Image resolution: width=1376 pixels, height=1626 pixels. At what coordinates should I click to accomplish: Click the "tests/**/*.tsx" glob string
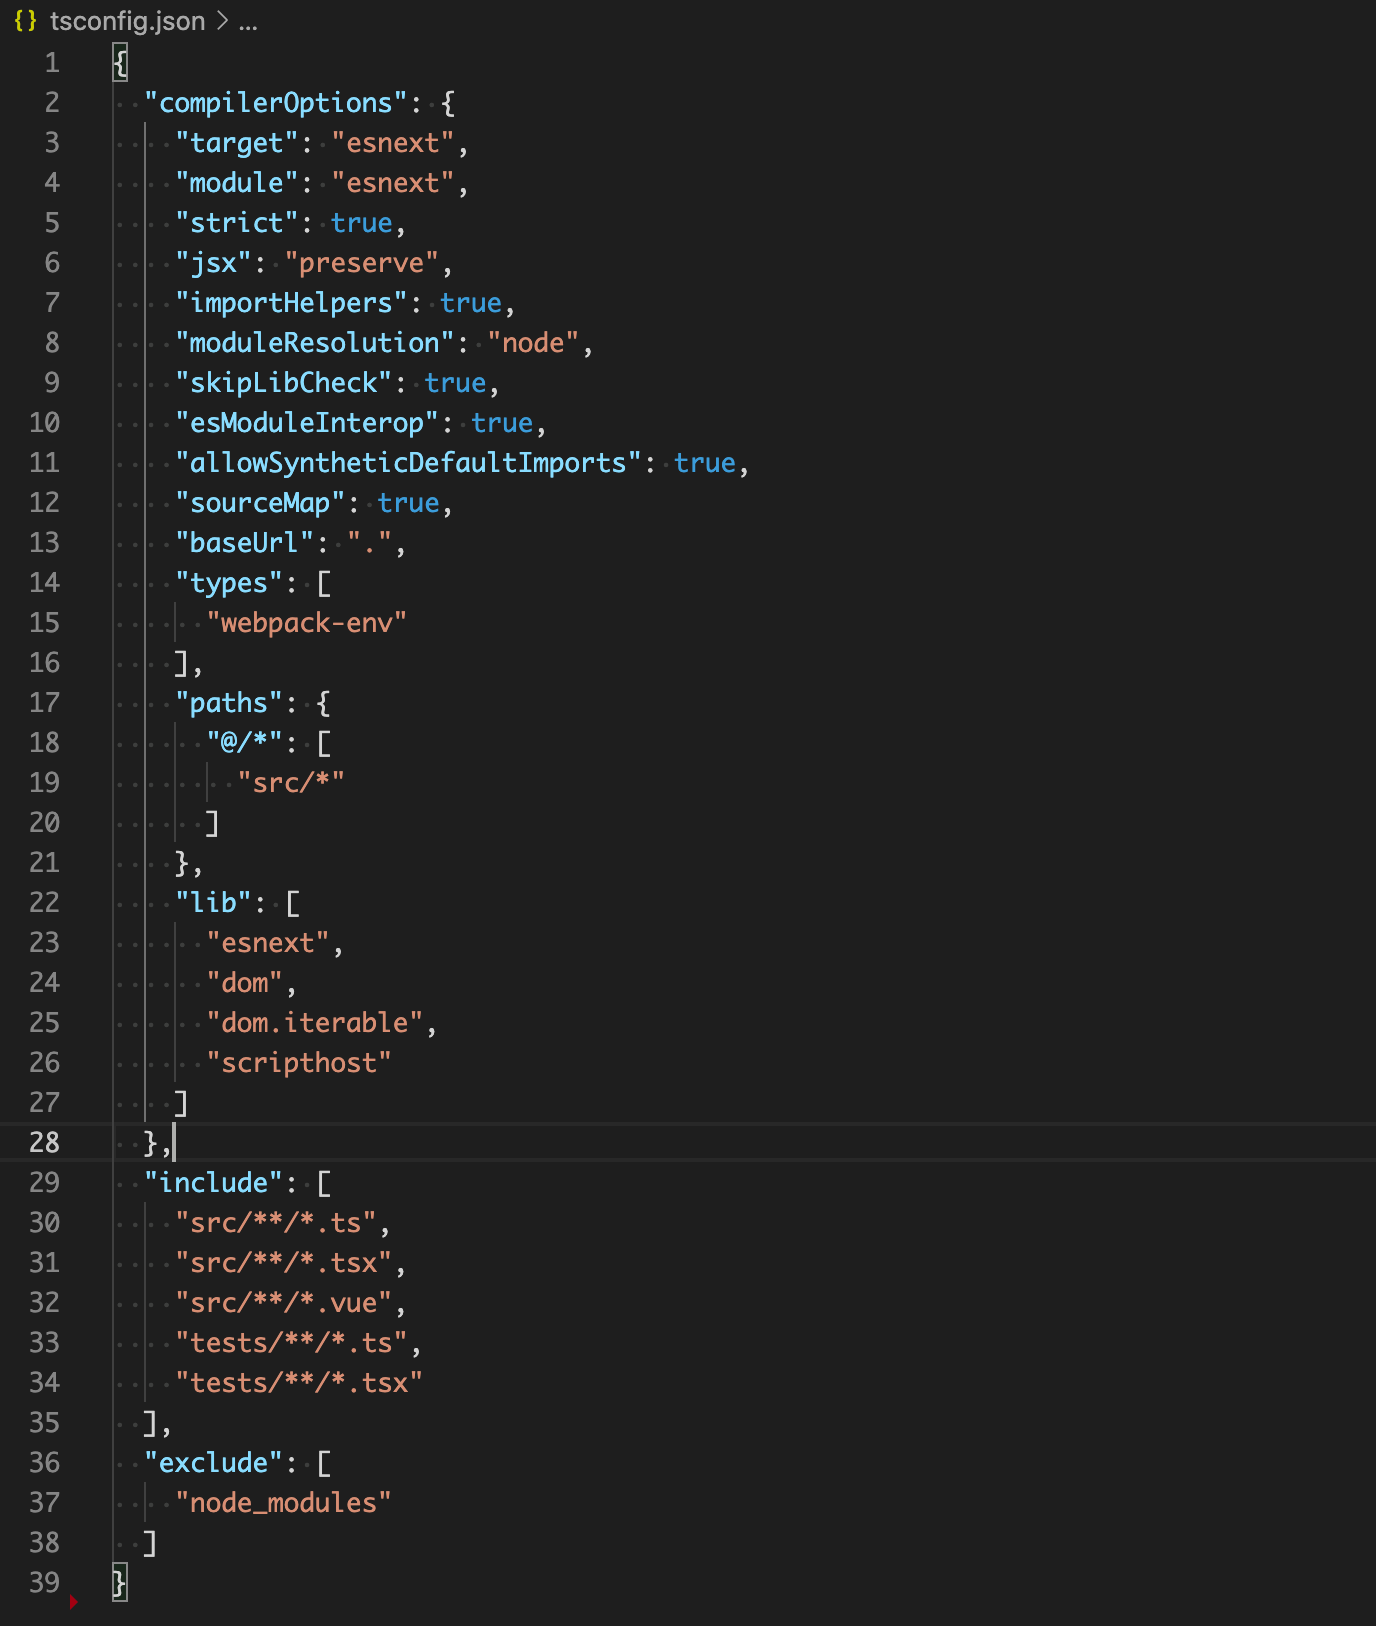click(299, 1383)
